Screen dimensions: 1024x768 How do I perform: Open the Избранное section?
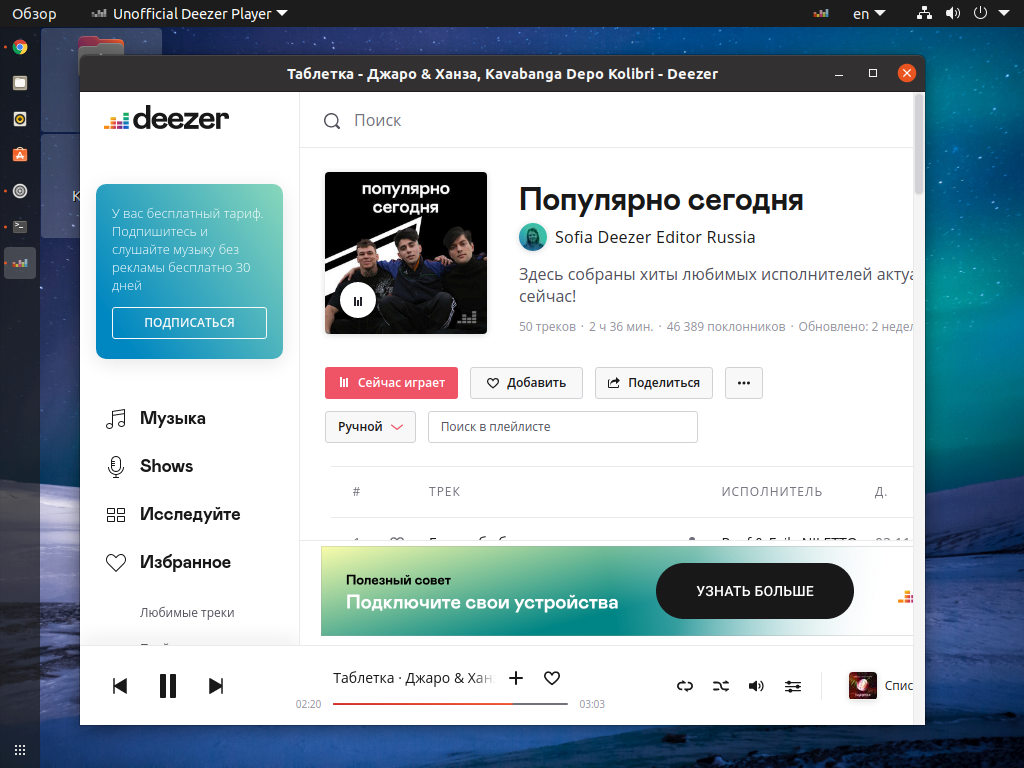[x=185, y=562]
